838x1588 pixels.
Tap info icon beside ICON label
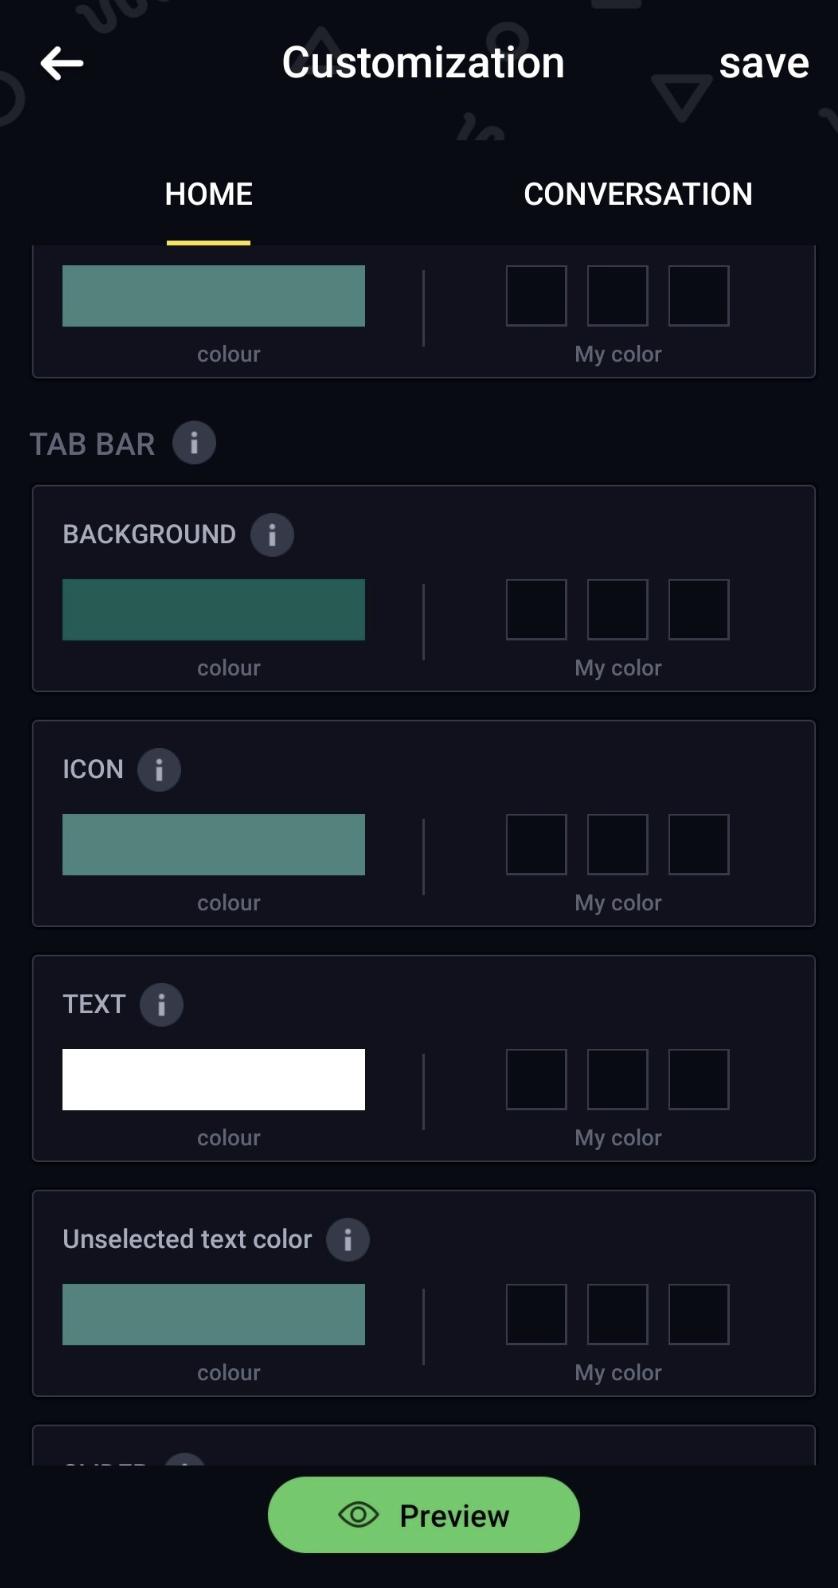click(159, 770)
